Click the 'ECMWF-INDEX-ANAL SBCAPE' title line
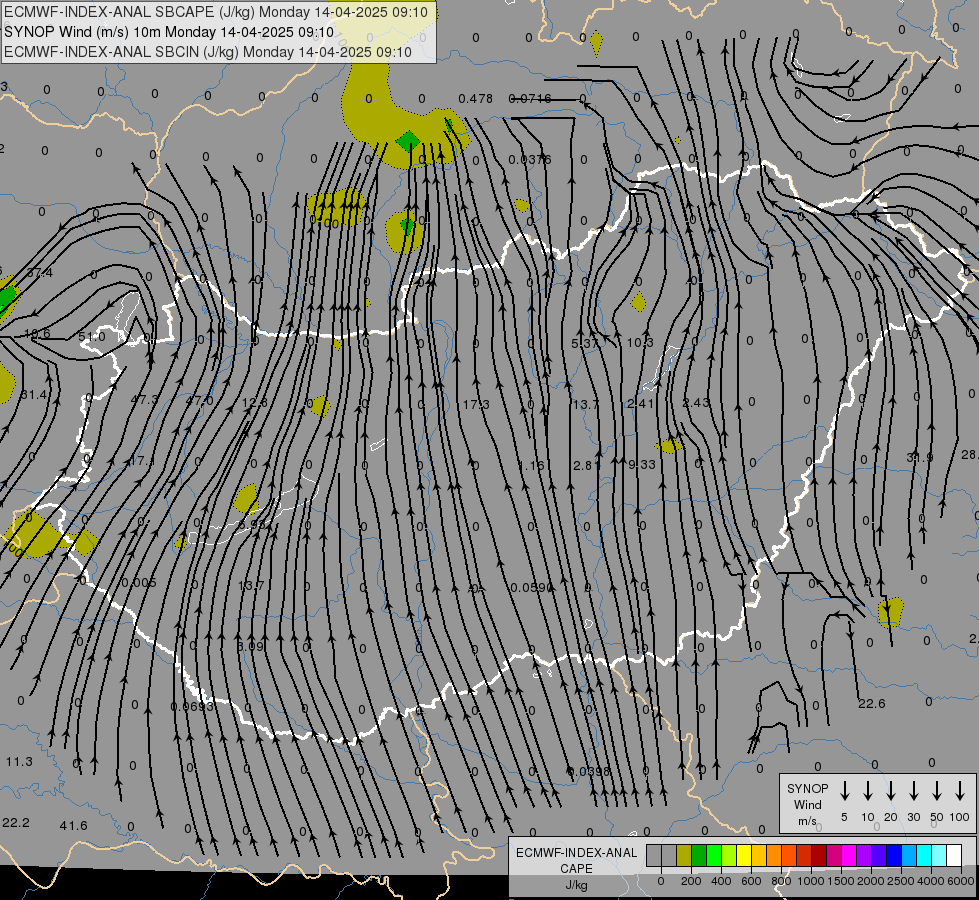 click(x=216, y=12)
